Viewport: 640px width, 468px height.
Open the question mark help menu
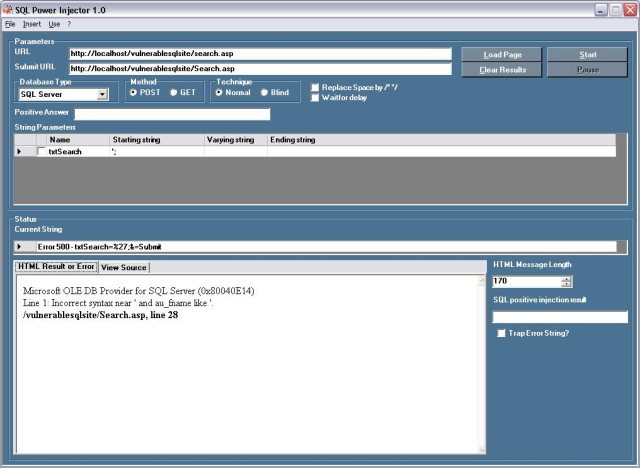[x=69, y=24]
